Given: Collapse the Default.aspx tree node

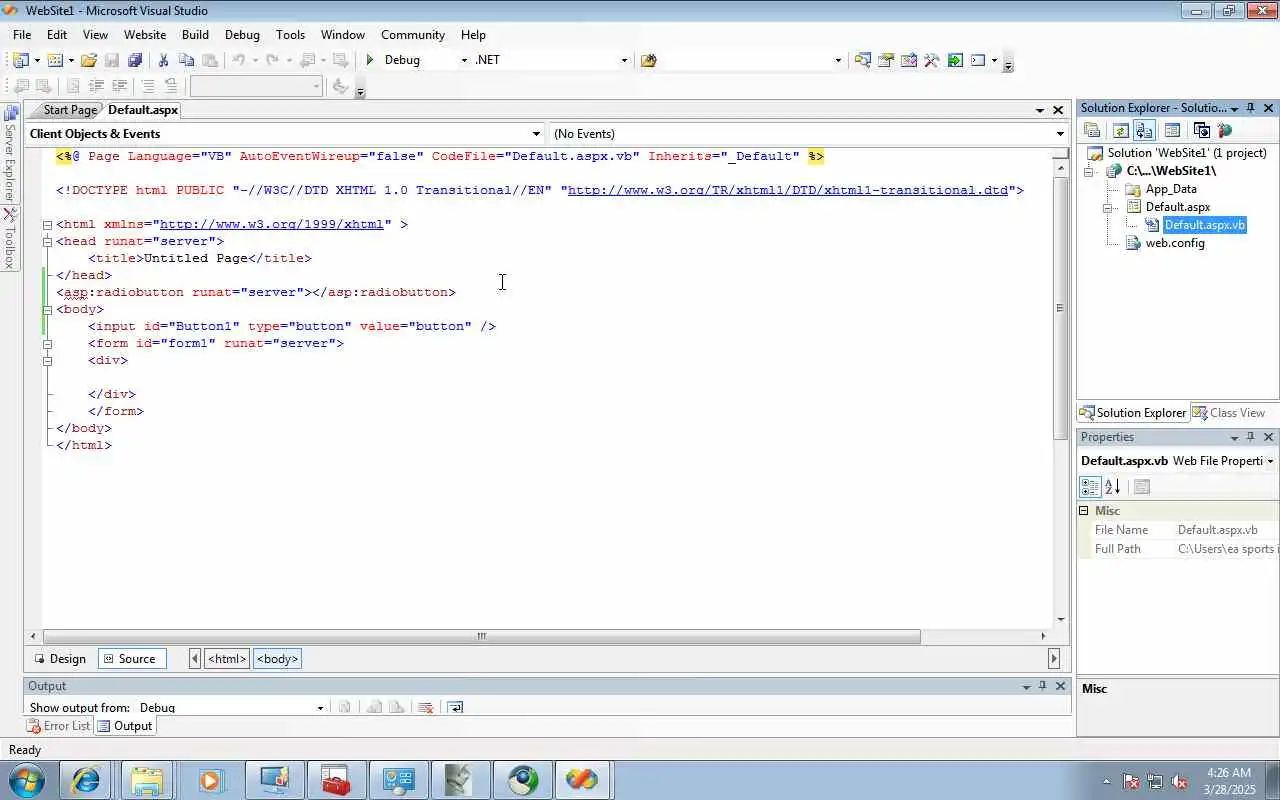Looking at the screenshot, I should coord(1107,207).
